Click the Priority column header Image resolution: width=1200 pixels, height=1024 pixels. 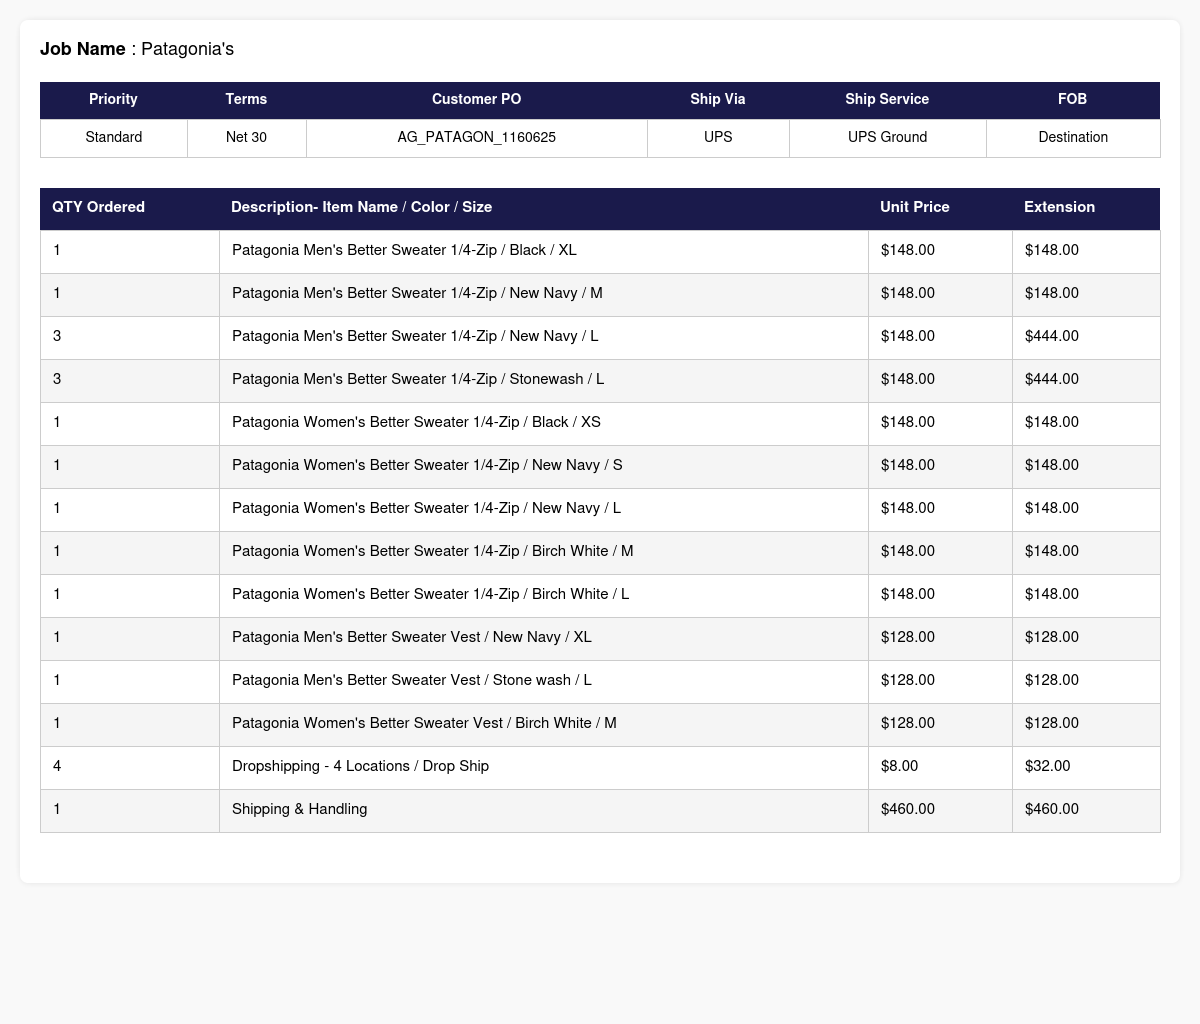click(113, 100)
